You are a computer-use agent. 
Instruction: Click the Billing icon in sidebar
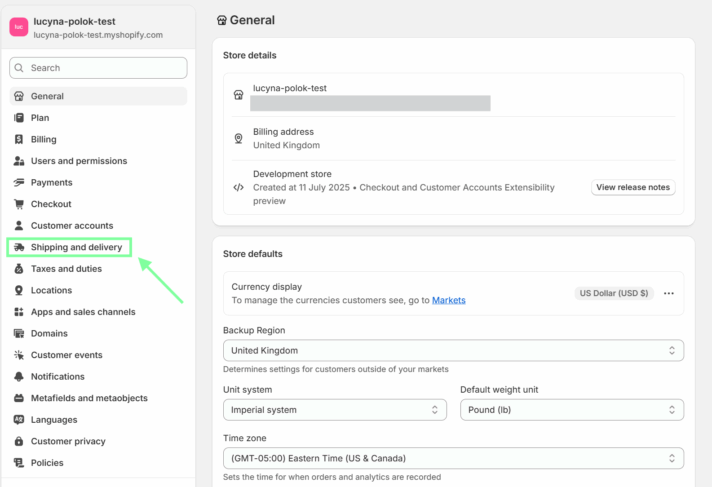point(19,140)
